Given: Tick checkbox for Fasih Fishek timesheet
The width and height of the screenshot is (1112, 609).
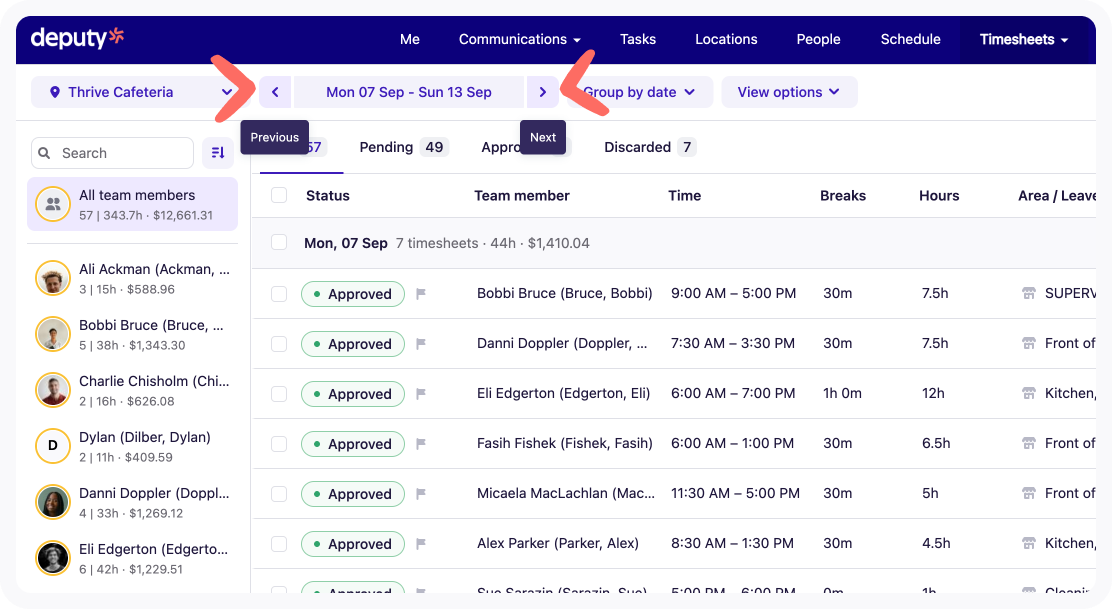Looking at the screenshot, I should [x=279, y=444].
